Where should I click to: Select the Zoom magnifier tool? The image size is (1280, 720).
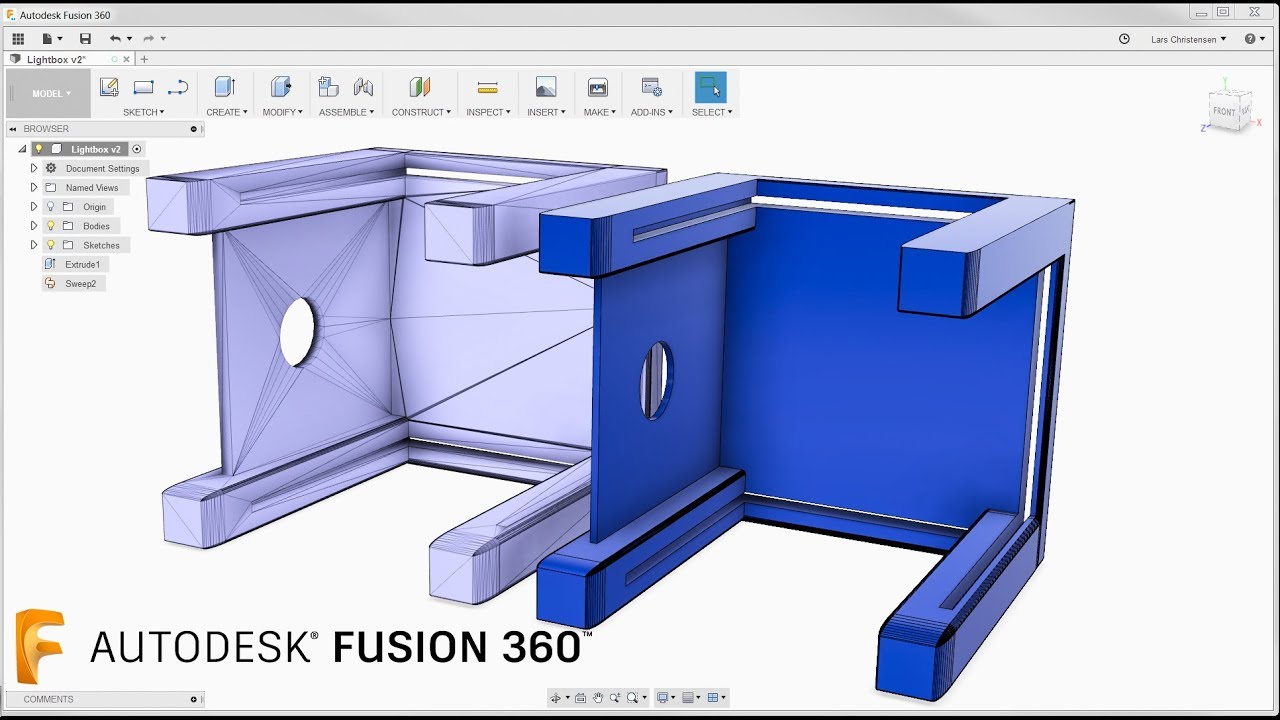click(x=615, y=697)
